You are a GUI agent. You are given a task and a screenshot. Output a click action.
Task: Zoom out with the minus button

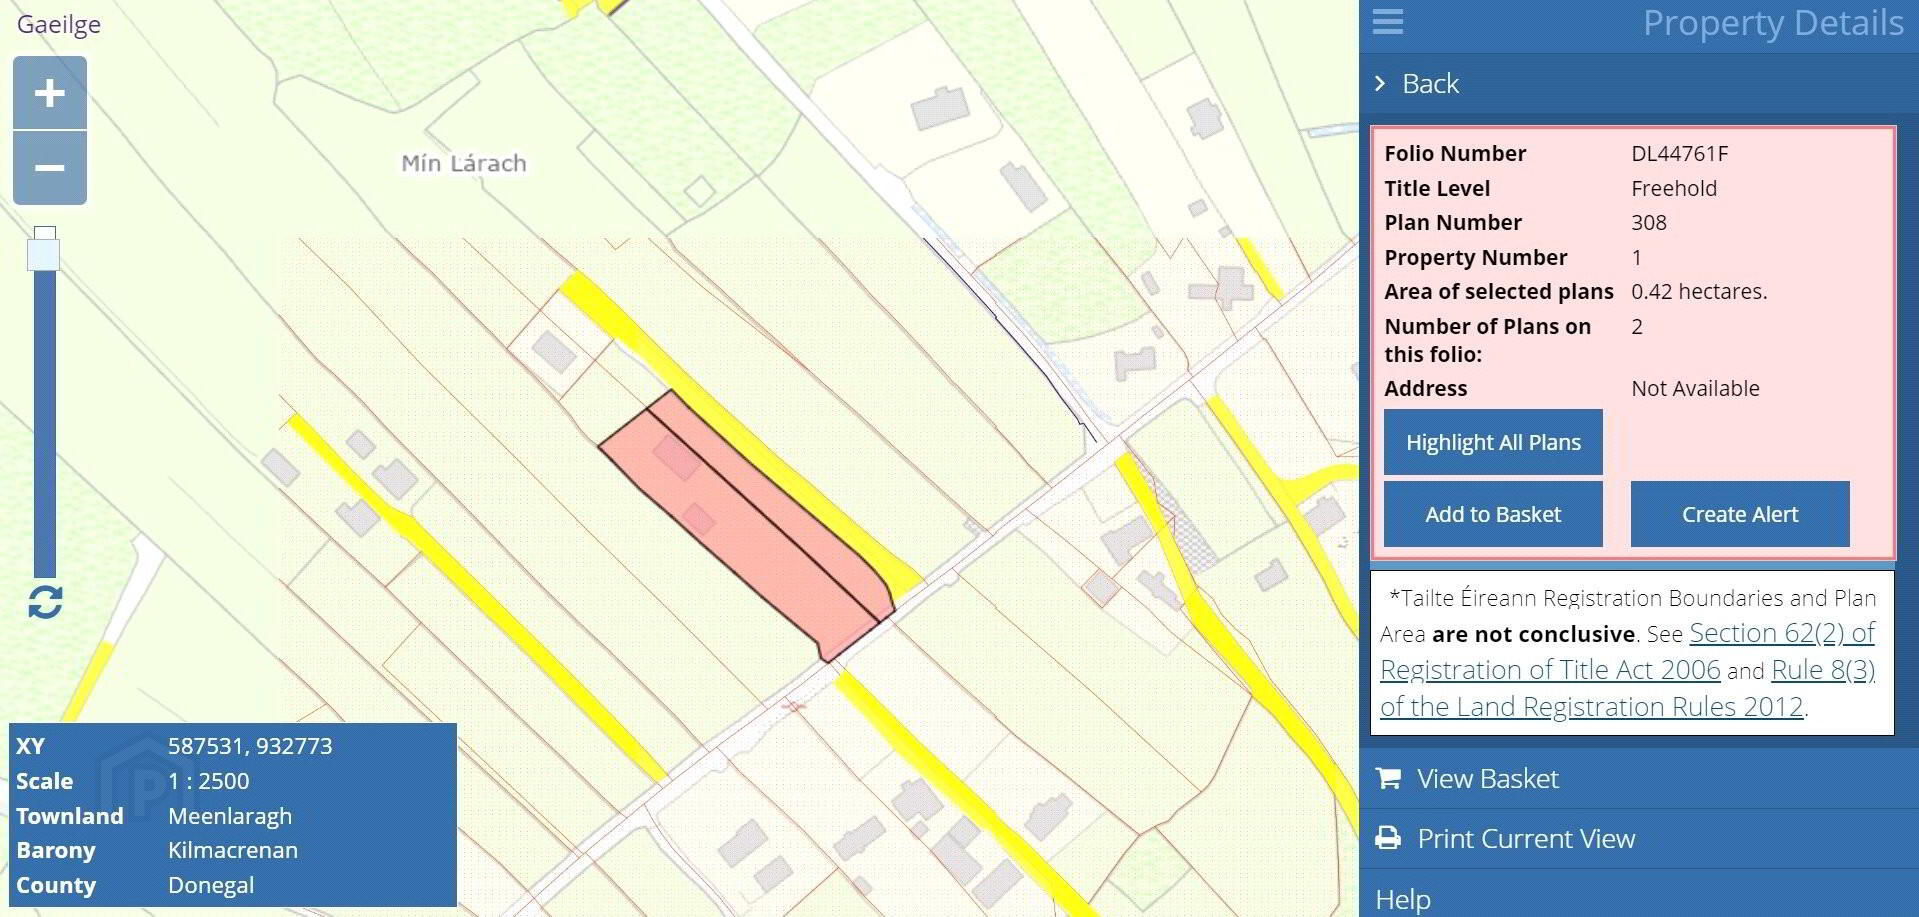50,168
